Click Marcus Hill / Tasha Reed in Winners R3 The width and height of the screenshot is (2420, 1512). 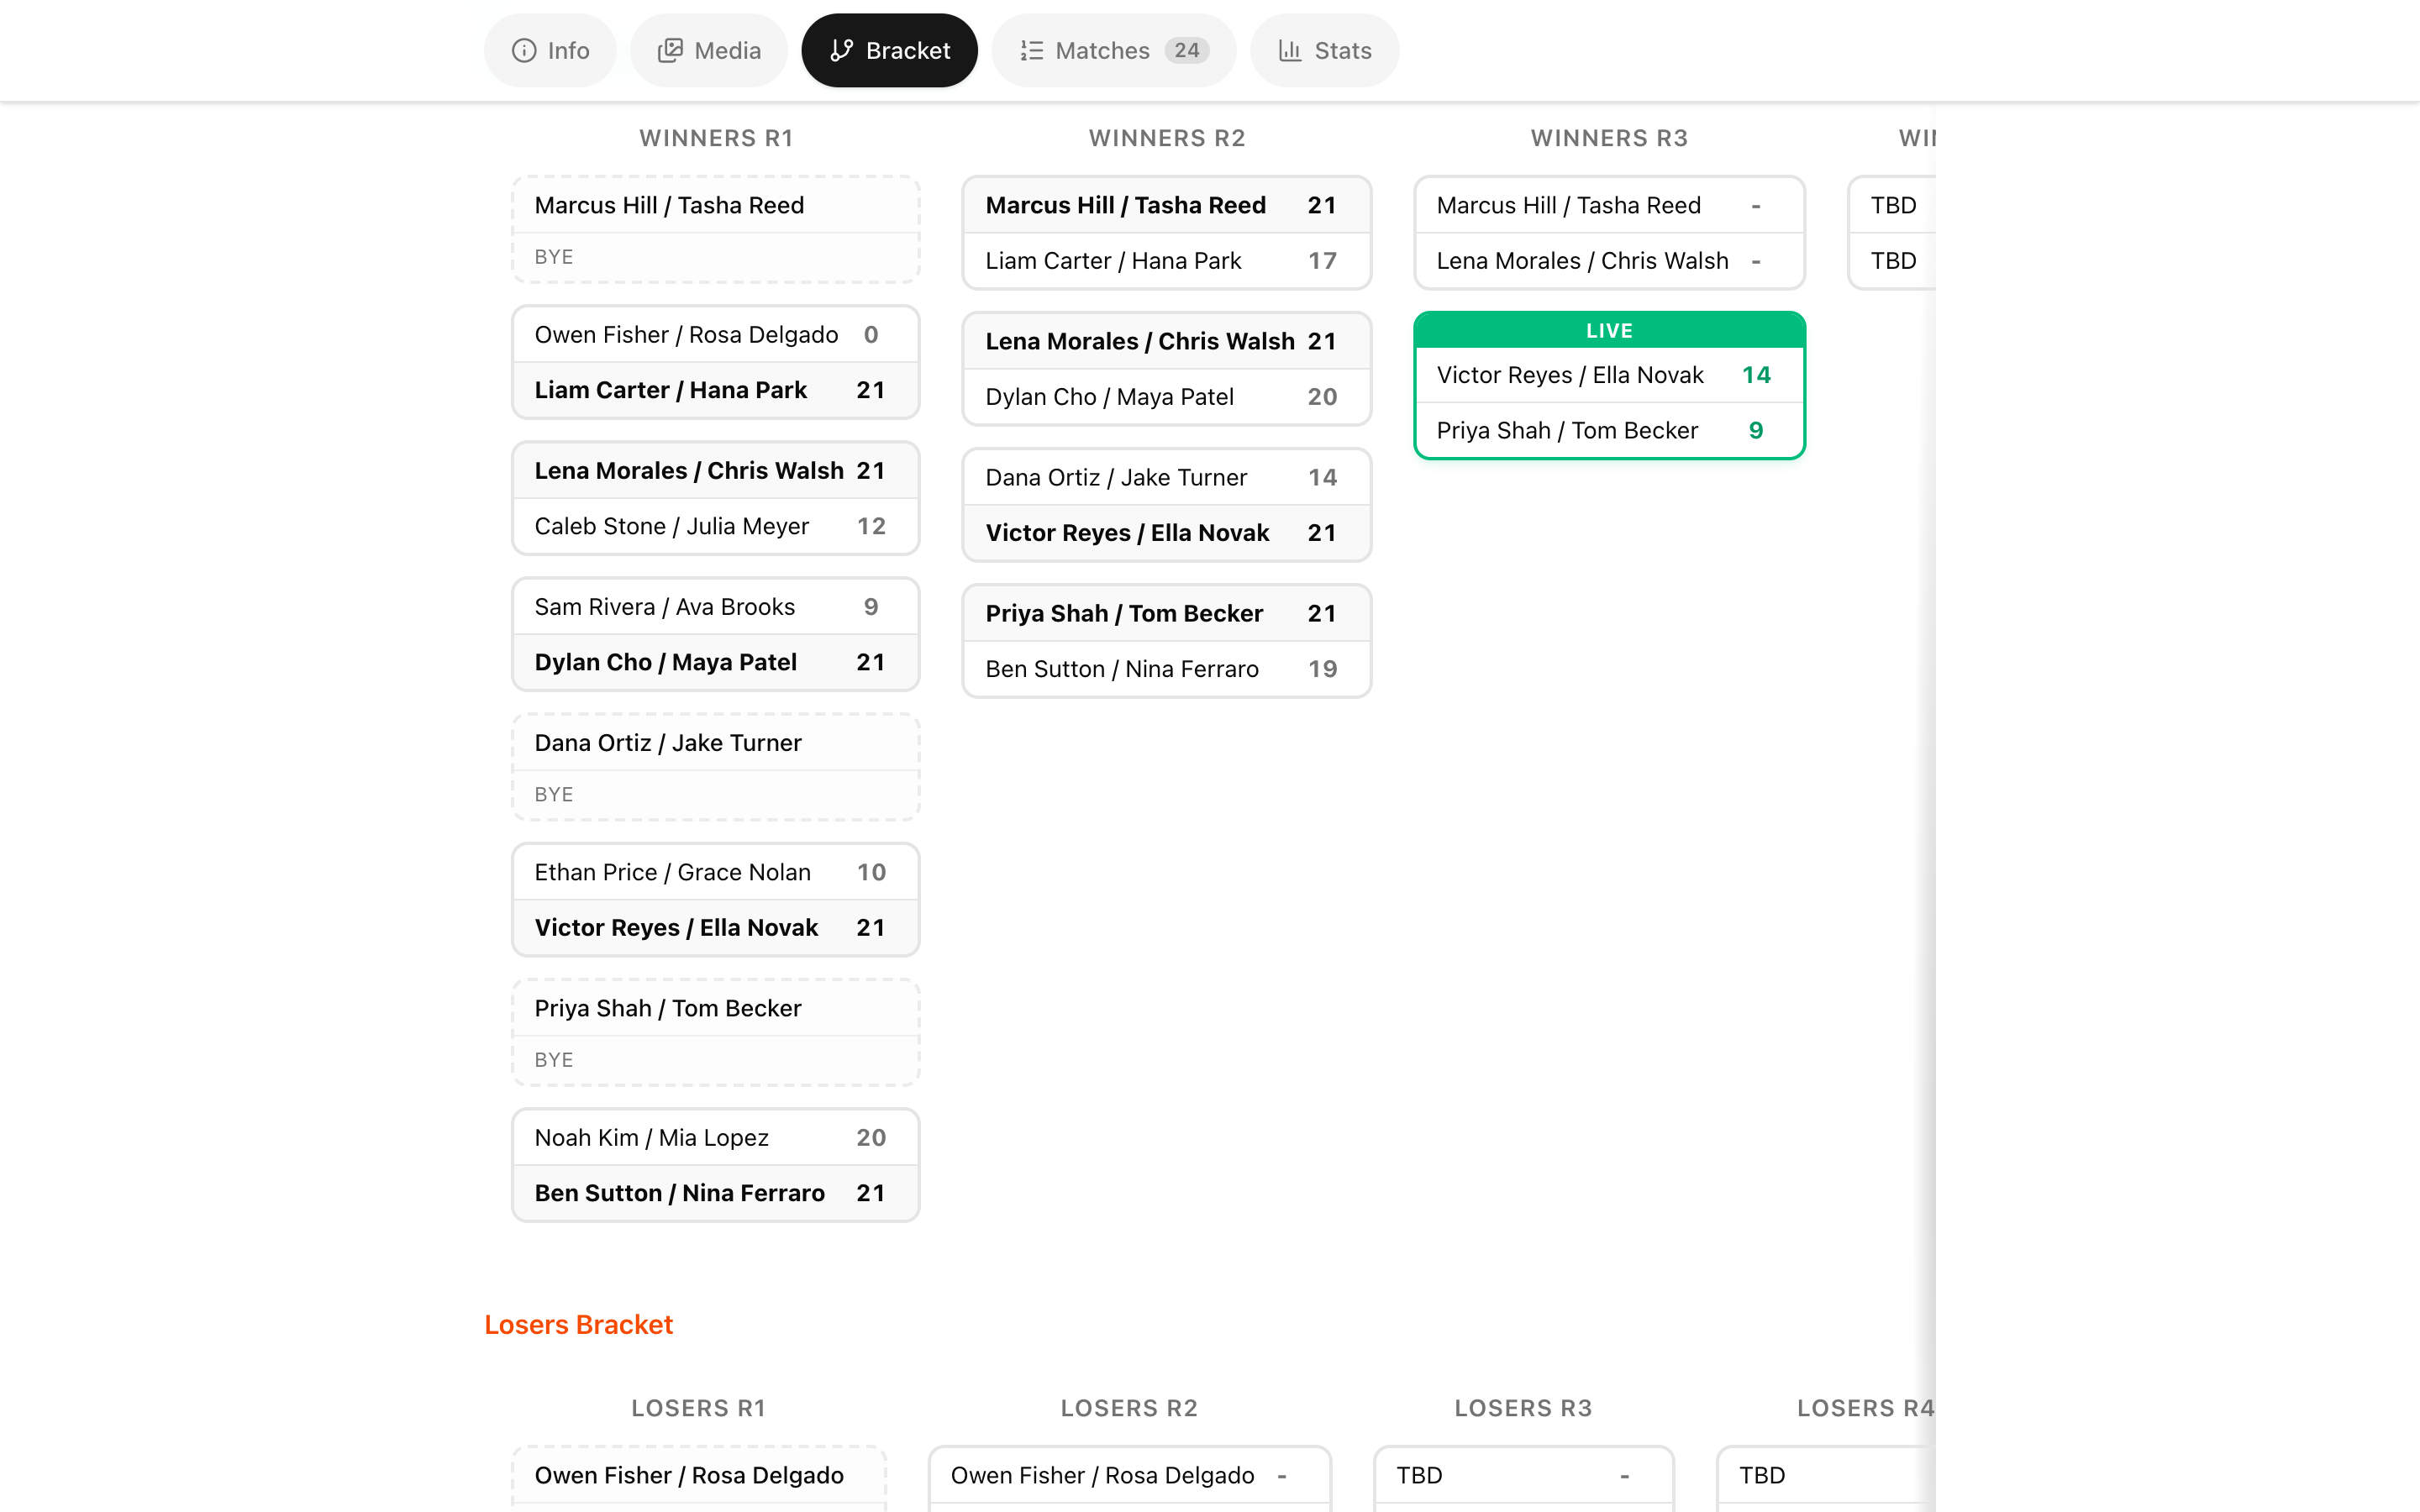pyautogui.click(x=1609, y=205)
